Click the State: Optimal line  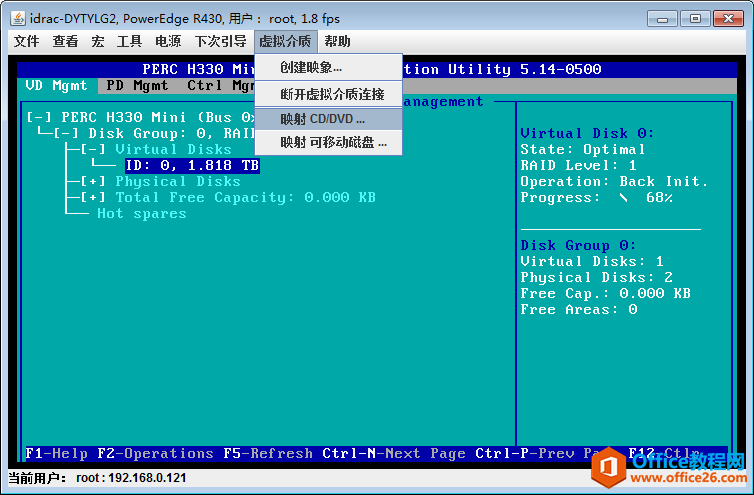point(583,150)
